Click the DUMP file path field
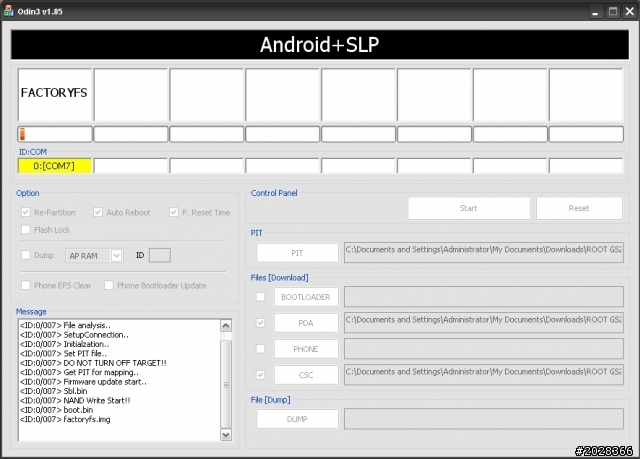The image size is (640, 459). [x=484, y=419]
